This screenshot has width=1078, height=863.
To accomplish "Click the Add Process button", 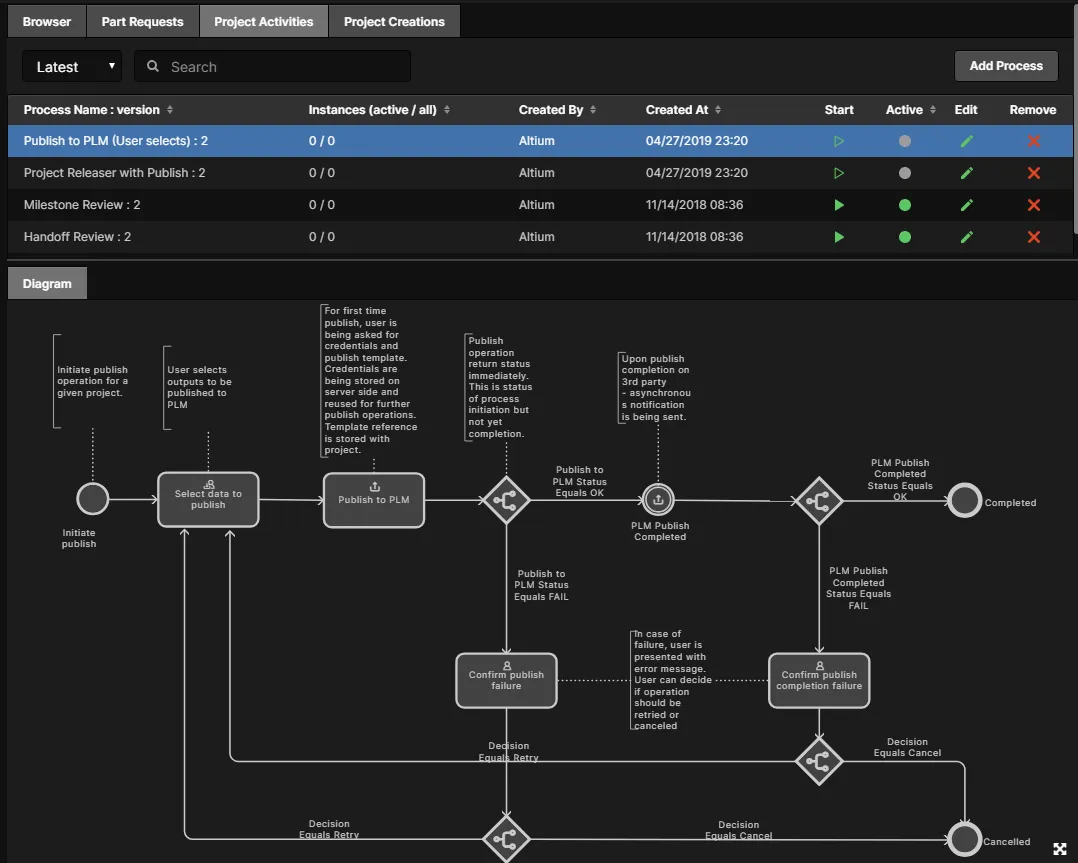I will pyautogui.click(x=1006, y=66).
